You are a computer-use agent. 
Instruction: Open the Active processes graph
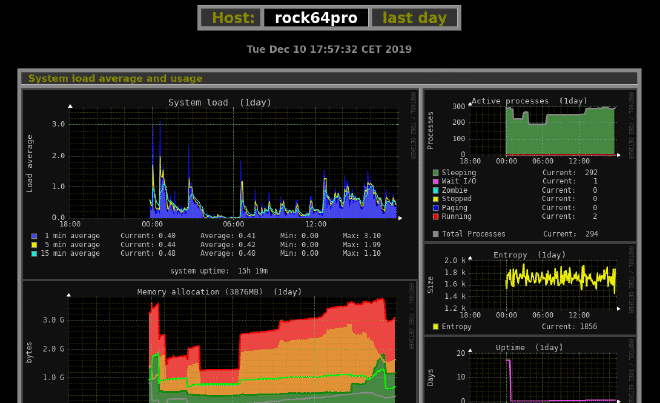[x=530, y=165]
